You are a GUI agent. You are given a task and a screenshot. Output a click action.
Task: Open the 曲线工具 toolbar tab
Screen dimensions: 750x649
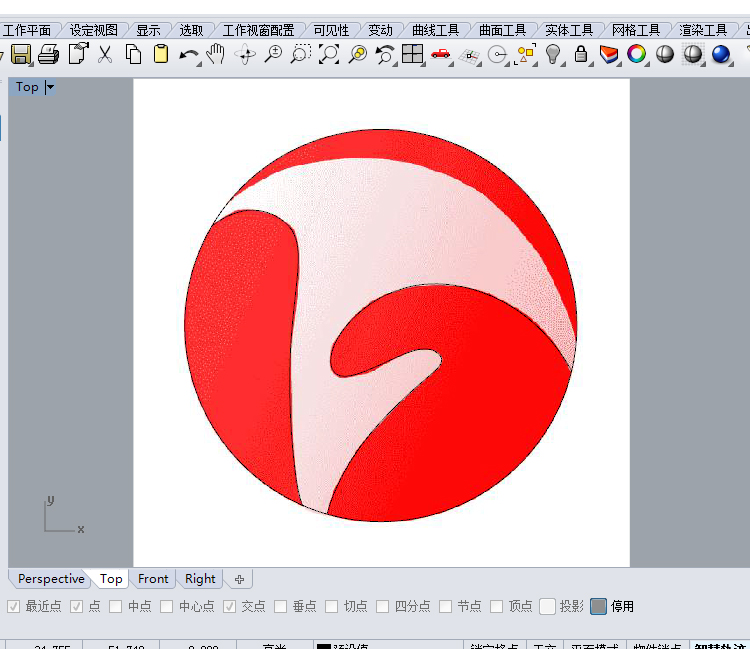435,31
